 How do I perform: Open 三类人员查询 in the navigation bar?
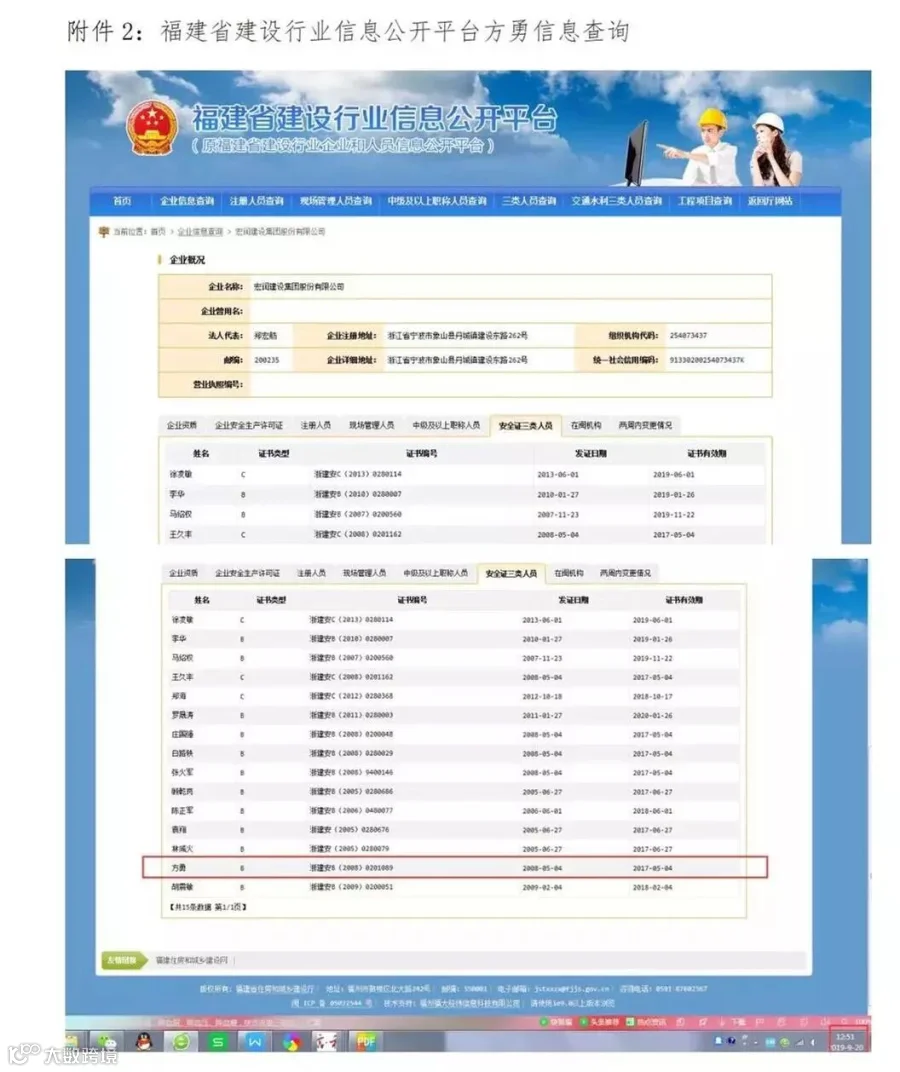[529, 201]
